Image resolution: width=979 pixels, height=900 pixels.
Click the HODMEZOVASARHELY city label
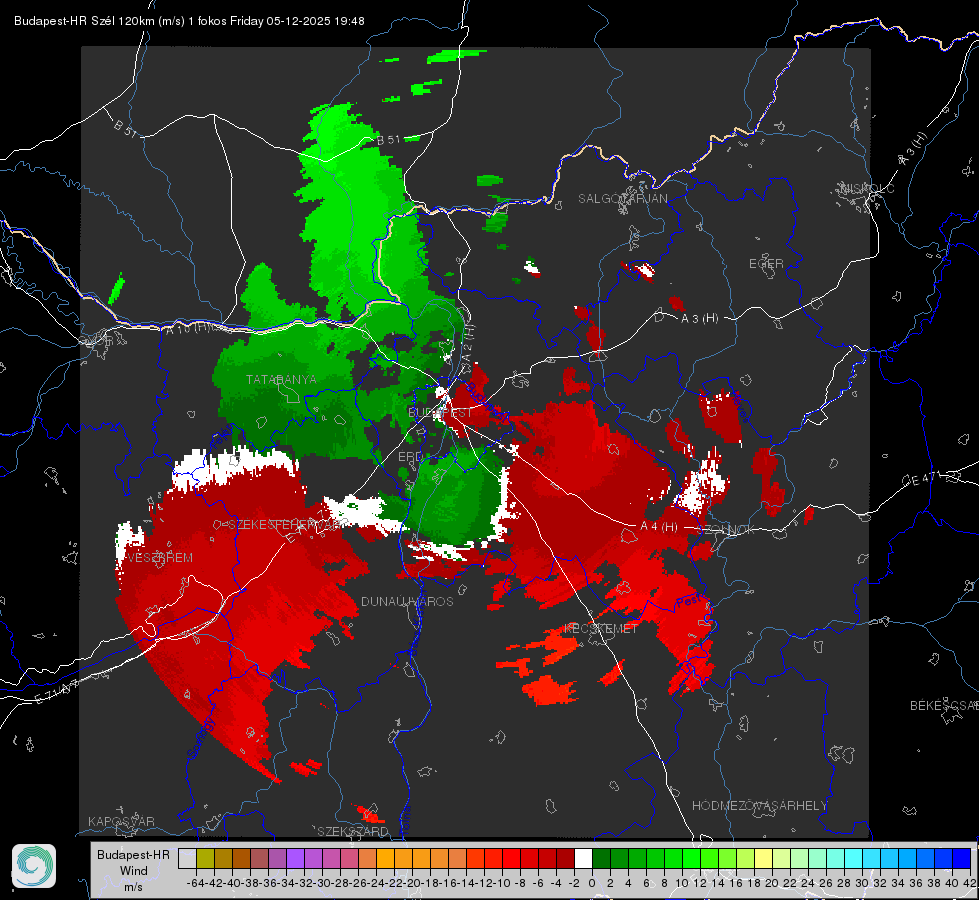pyautogui.click(x=759, y=806)
